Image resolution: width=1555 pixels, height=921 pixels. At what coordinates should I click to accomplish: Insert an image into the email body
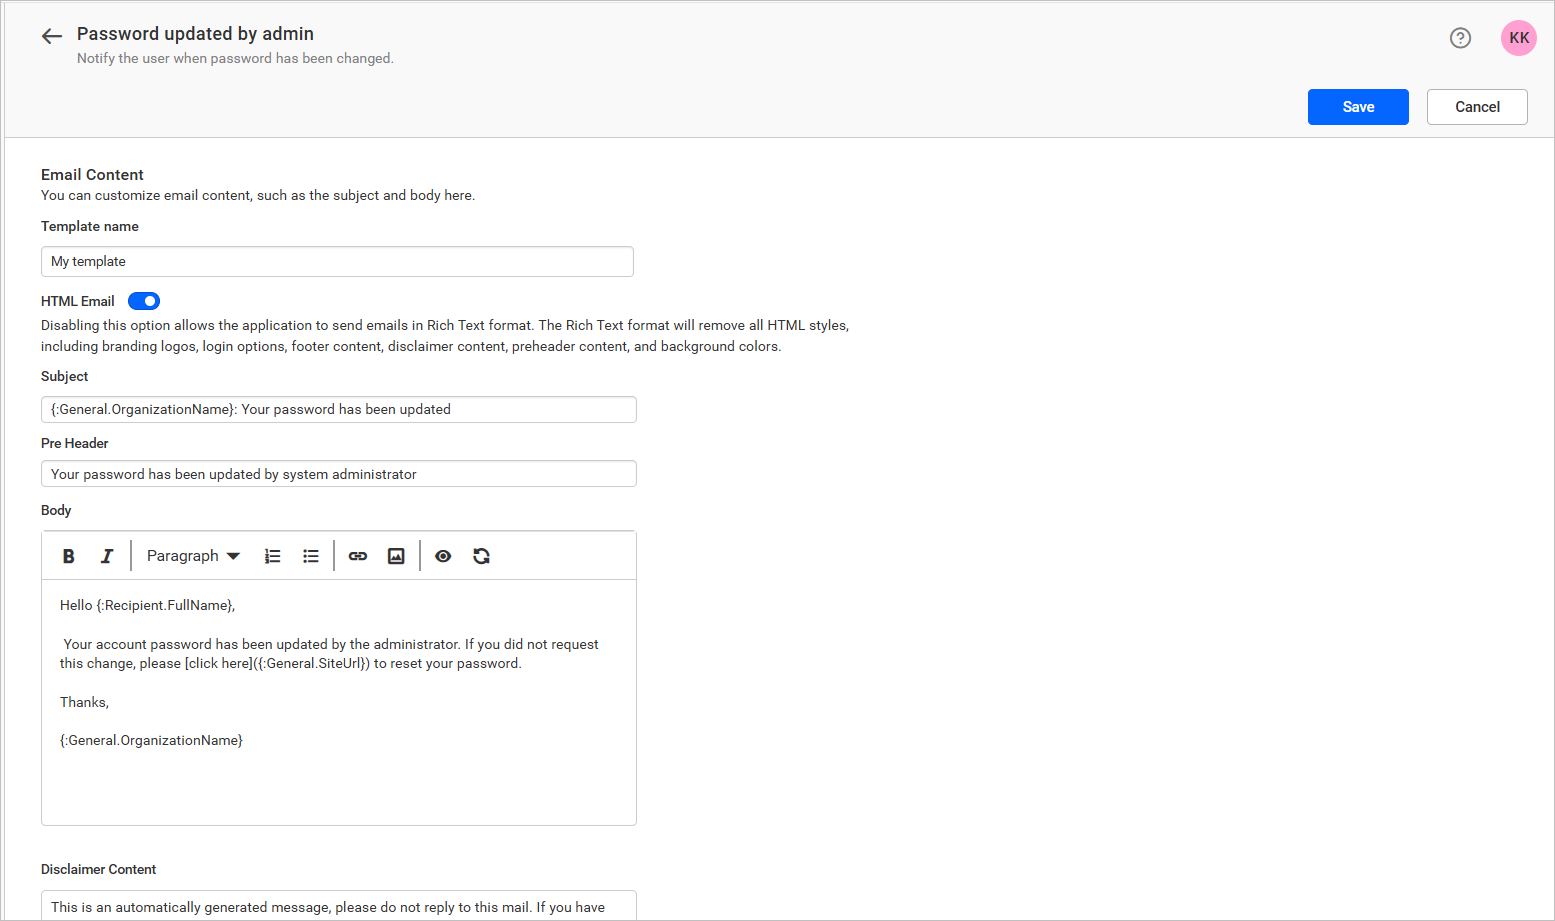[x=395, y=555]
